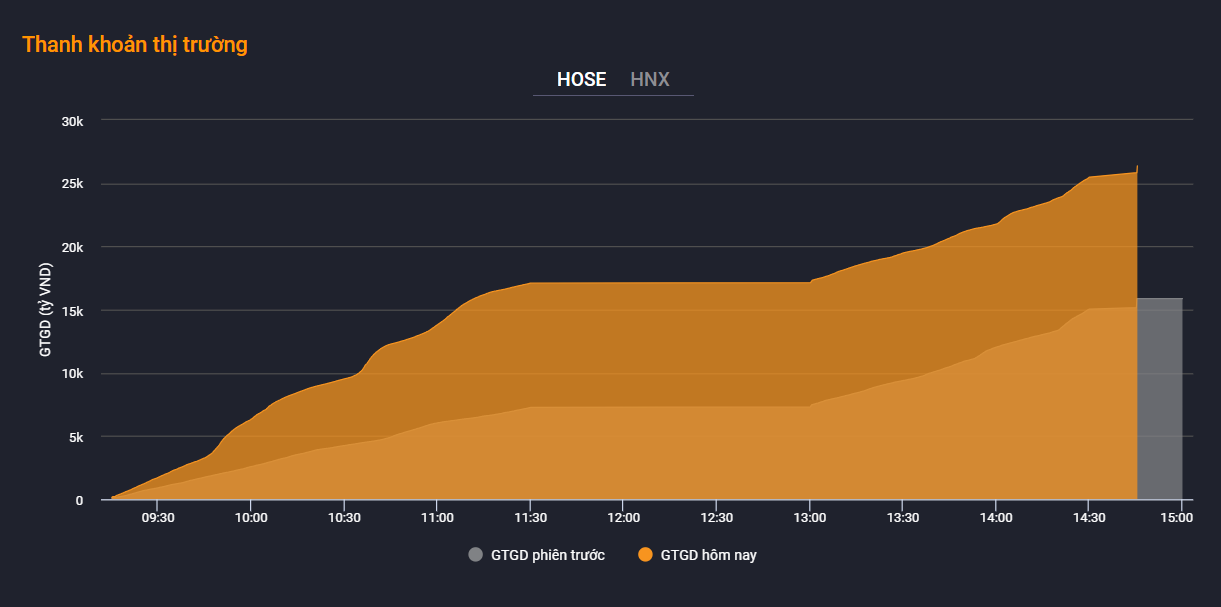
Task: Click the 30k value axis label
Action: click(x=72, y=121)
